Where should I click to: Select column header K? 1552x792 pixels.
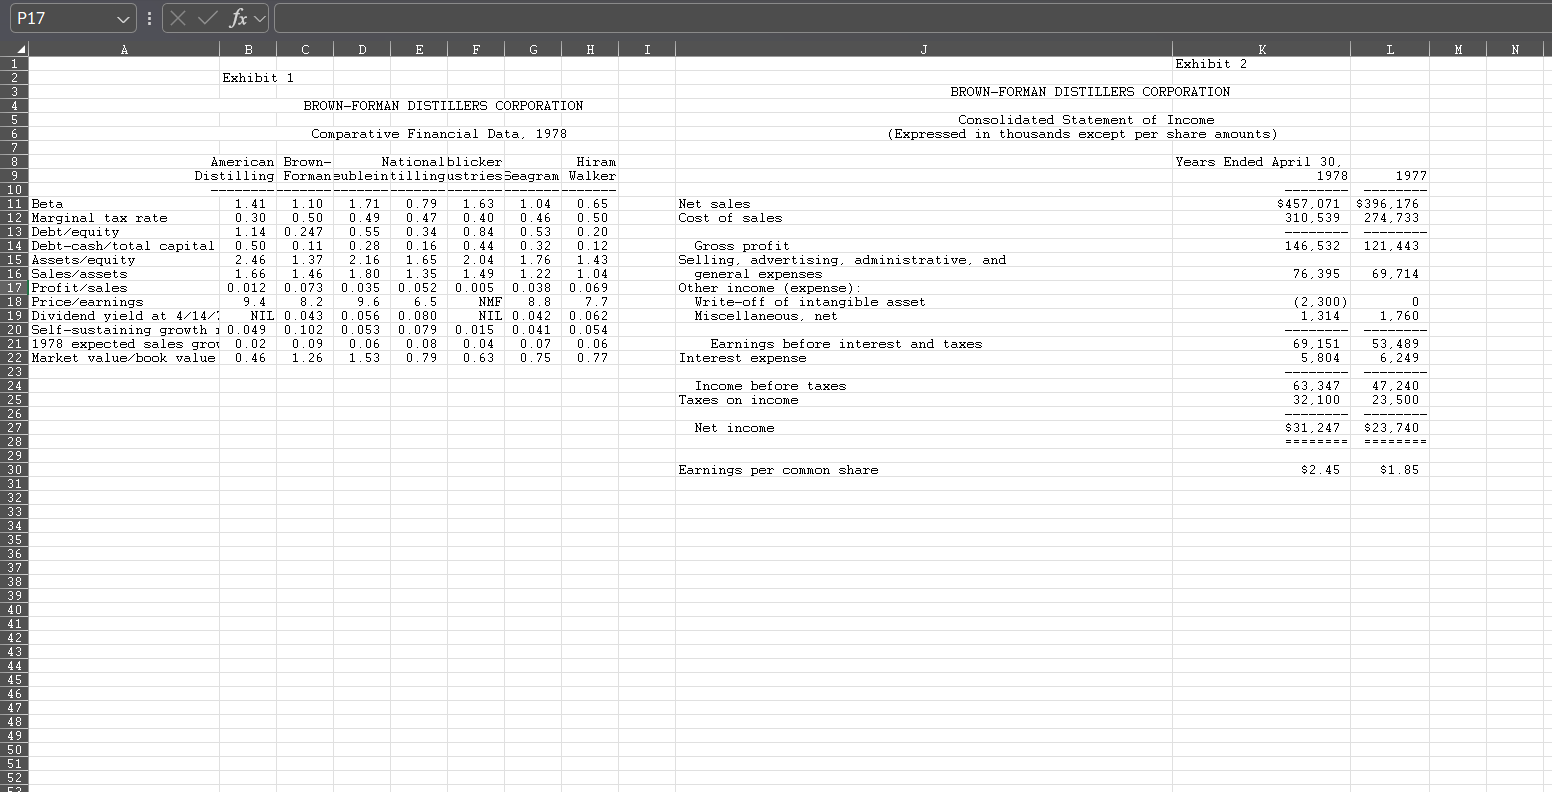[1261, 48]
